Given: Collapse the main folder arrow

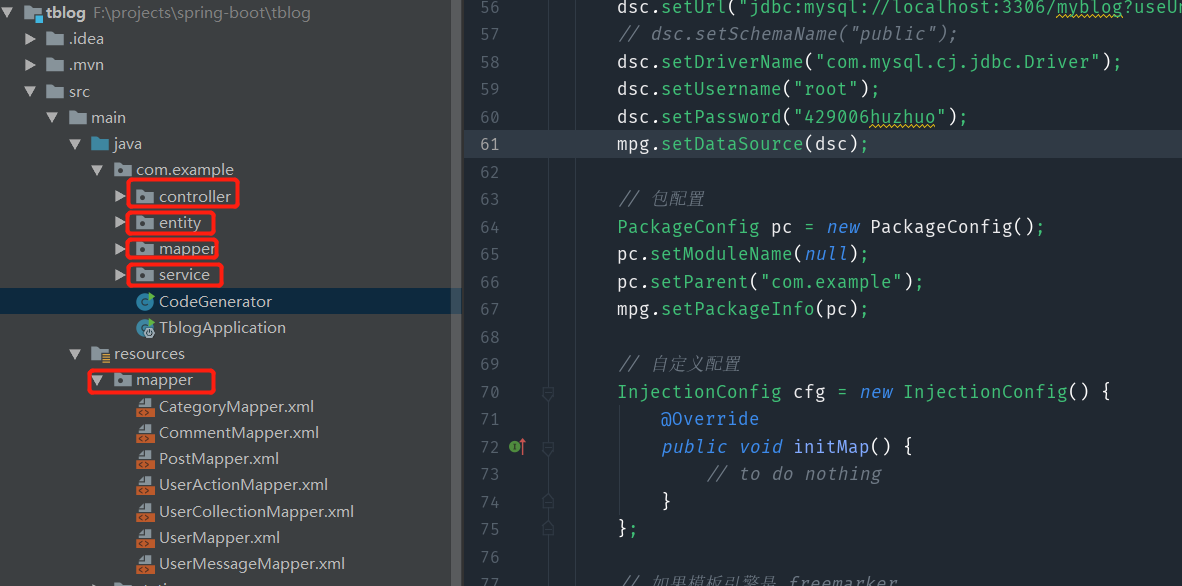Looking at the screenshot, I should (x=52, y=118).
